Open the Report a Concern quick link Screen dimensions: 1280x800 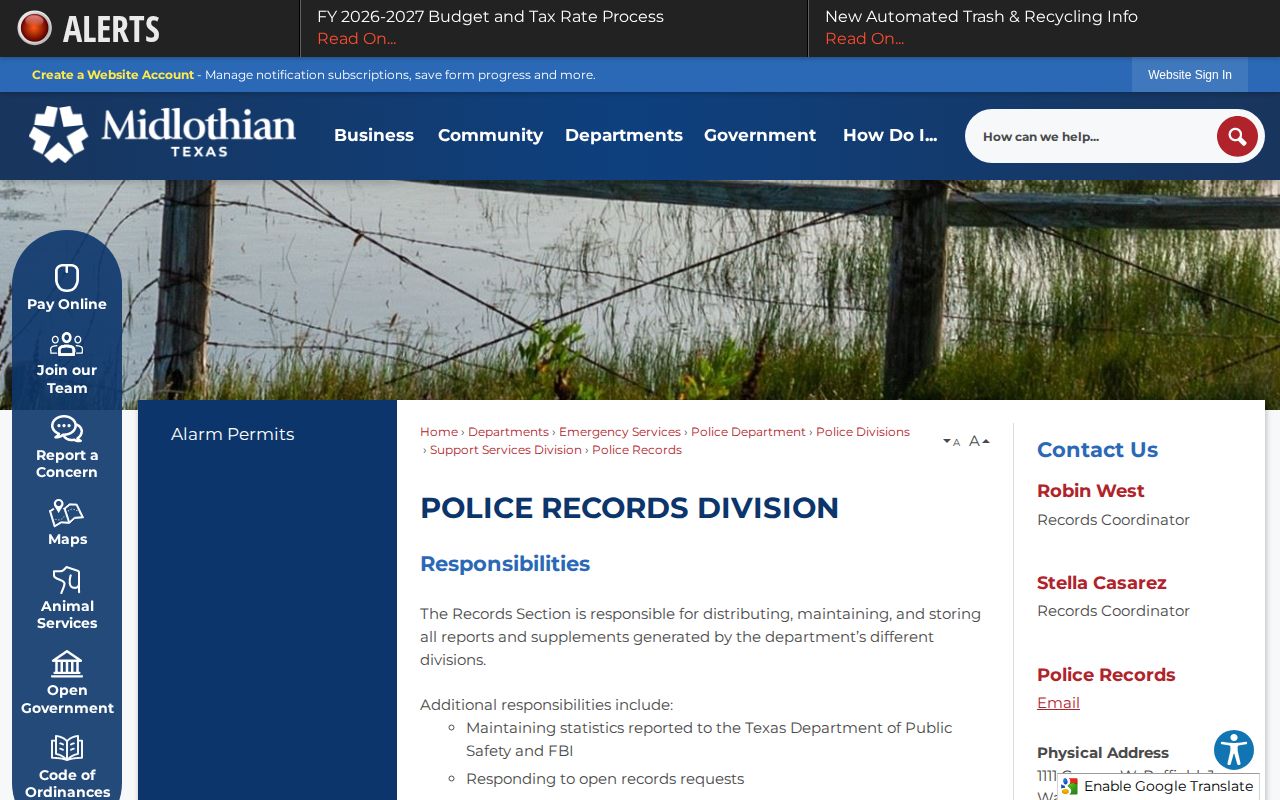67,447
